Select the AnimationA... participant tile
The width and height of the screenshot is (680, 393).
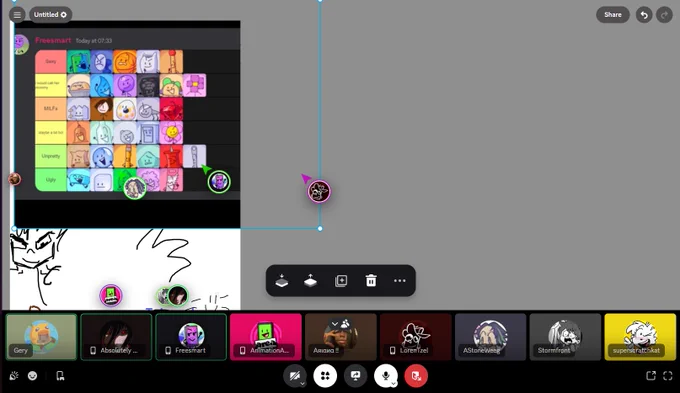(x=266, y=337)
